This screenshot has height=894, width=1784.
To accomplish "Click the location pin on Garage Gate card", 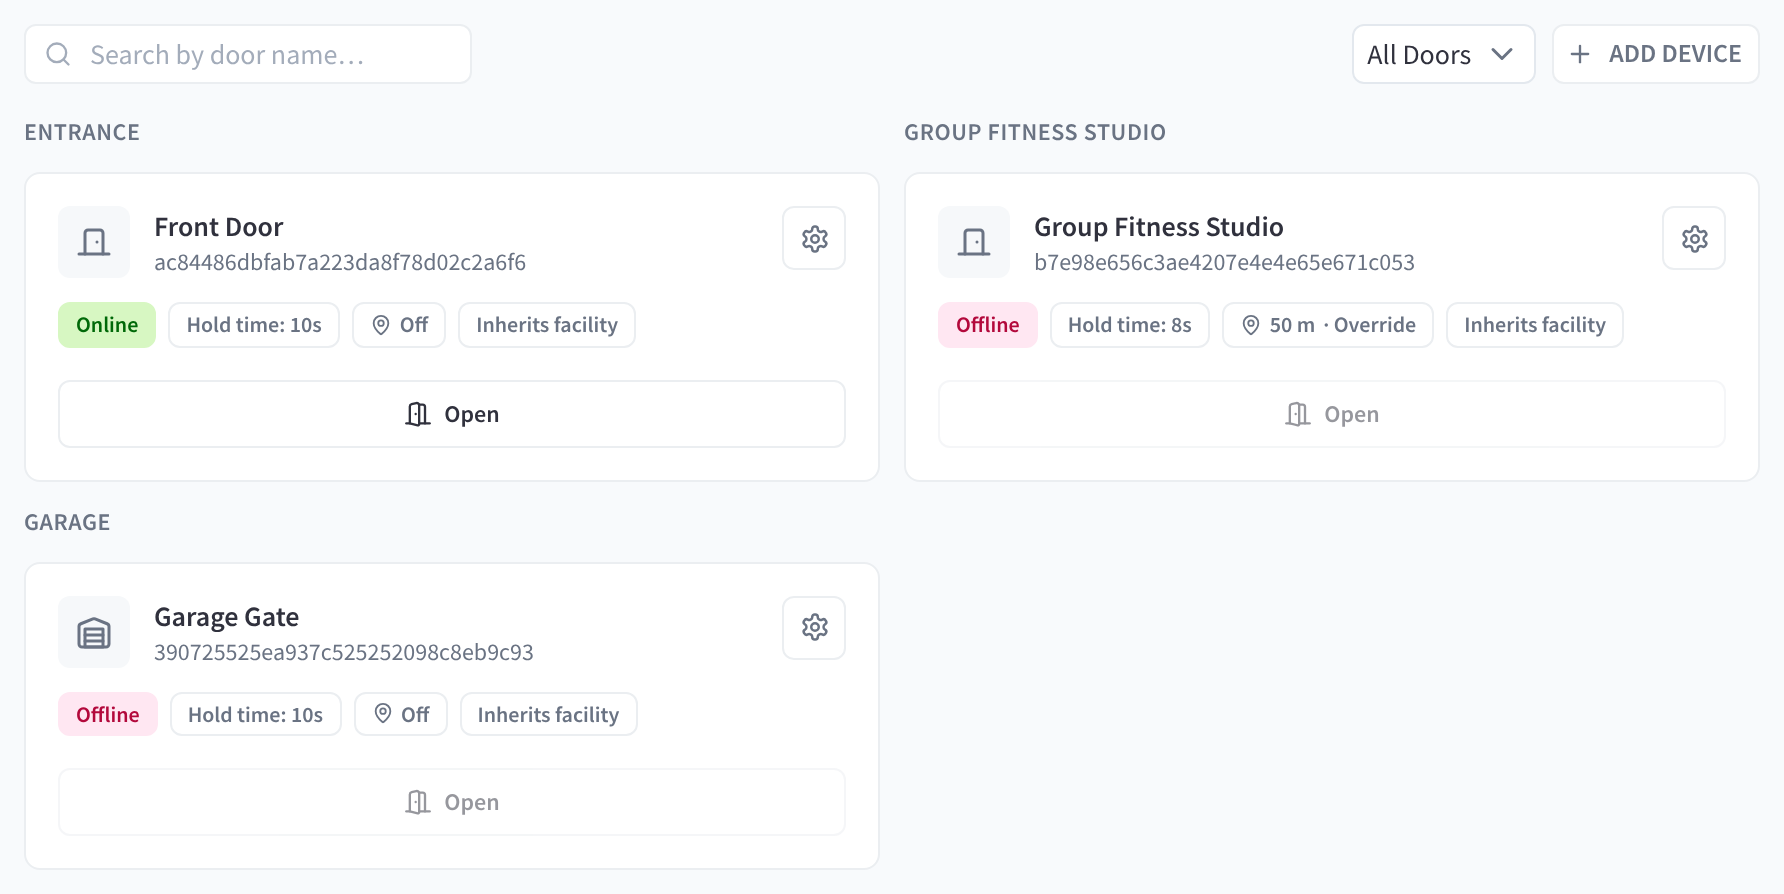I will click(383, 714).
